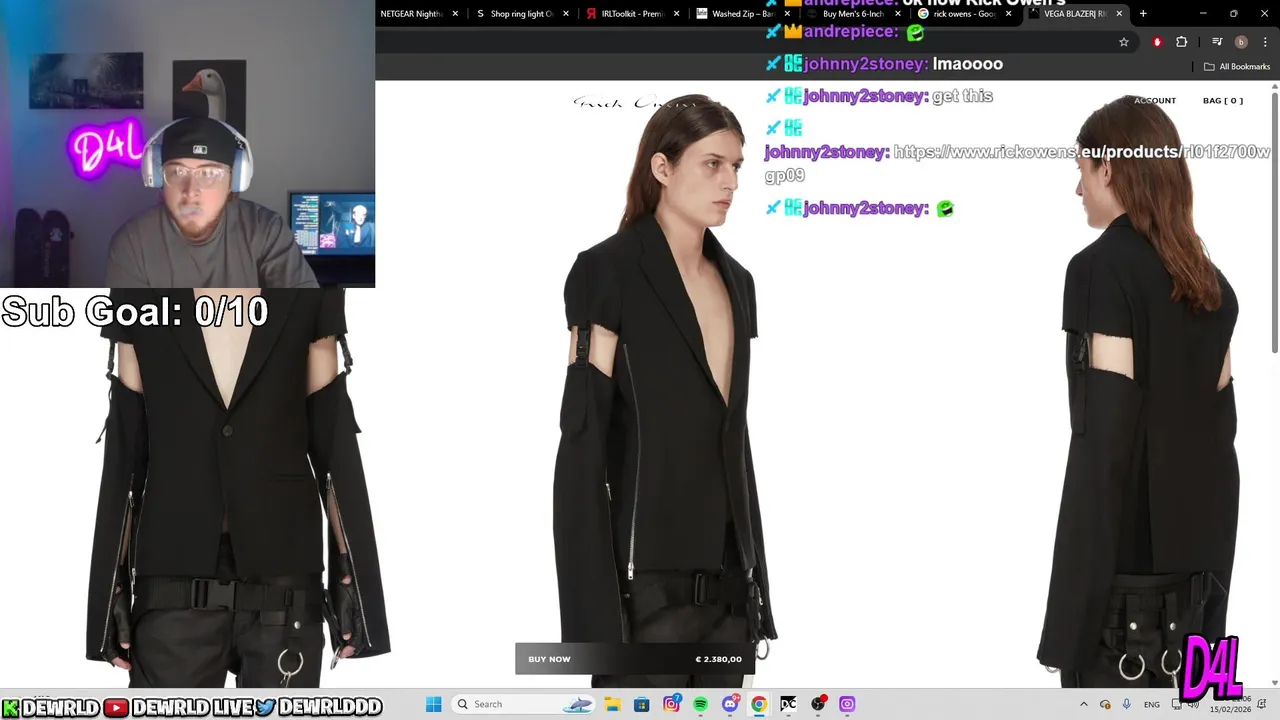Open OBS Studio from the taskbar

coord(818,704)
